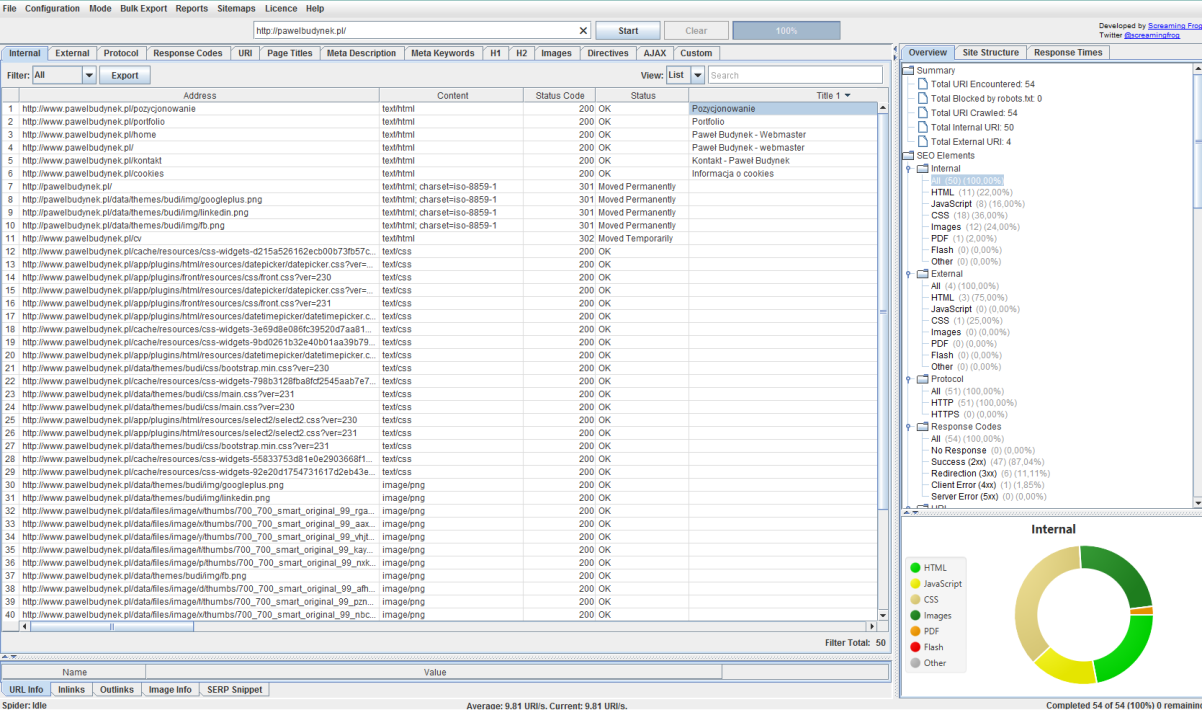Switch to the Meta Description tab
Image resolution: width=1202 pixels, height=710 pixels.
click(x=361, y=53)
